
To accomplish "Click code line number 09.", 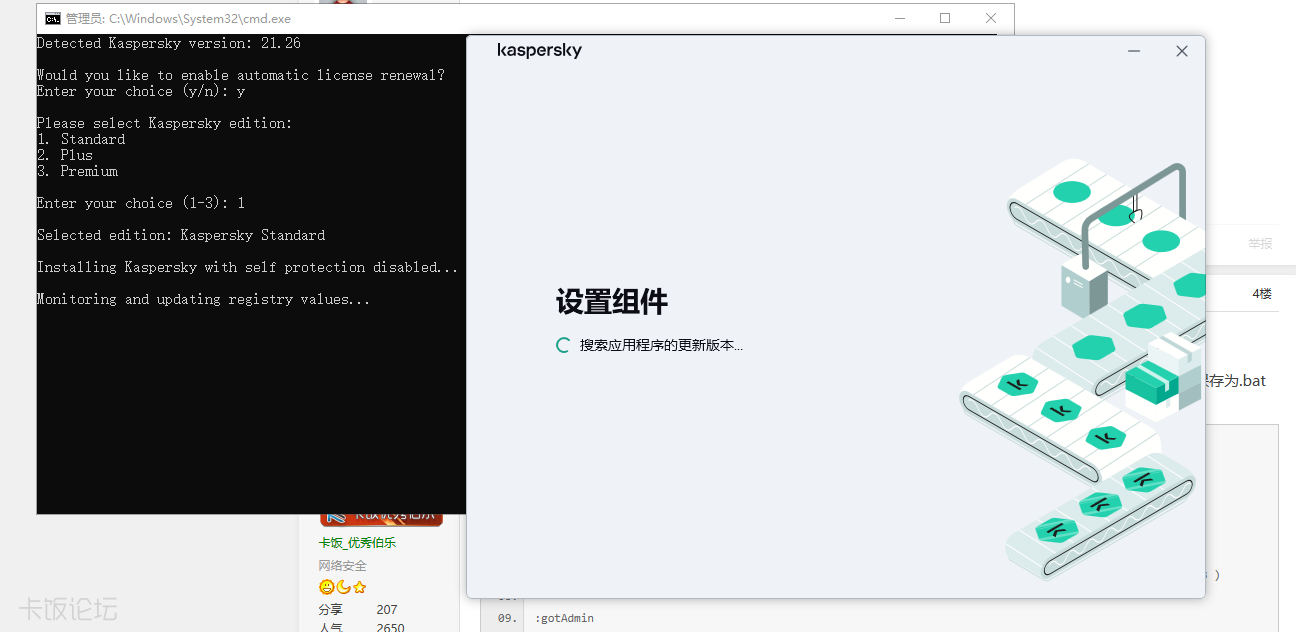I will pyautogui.click(x=506, y=618).
